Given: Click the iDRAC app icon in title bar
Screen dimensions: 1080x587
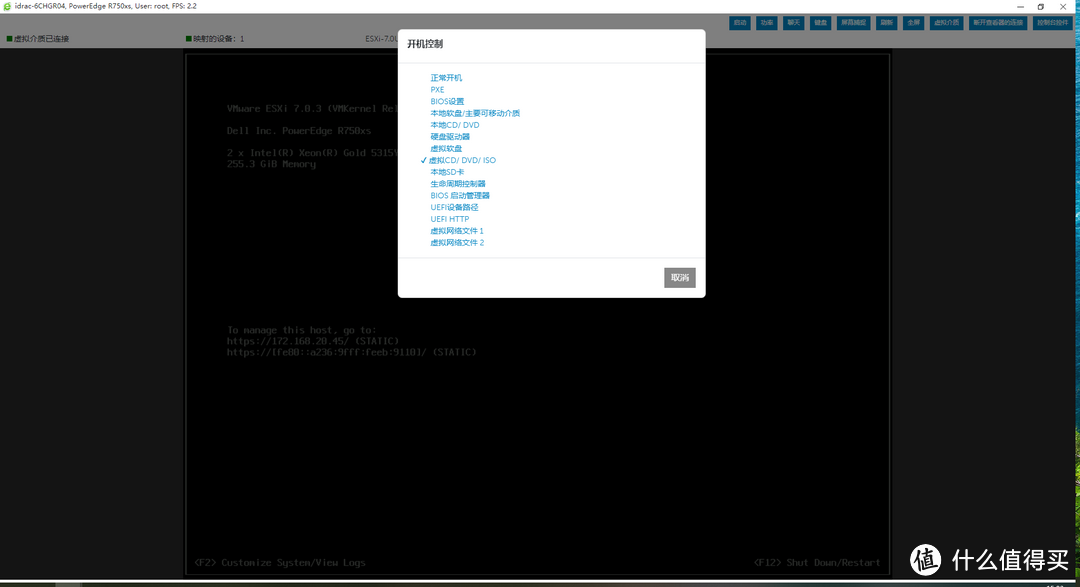Looking at the screenshot, I should click(x=7, y=6).
